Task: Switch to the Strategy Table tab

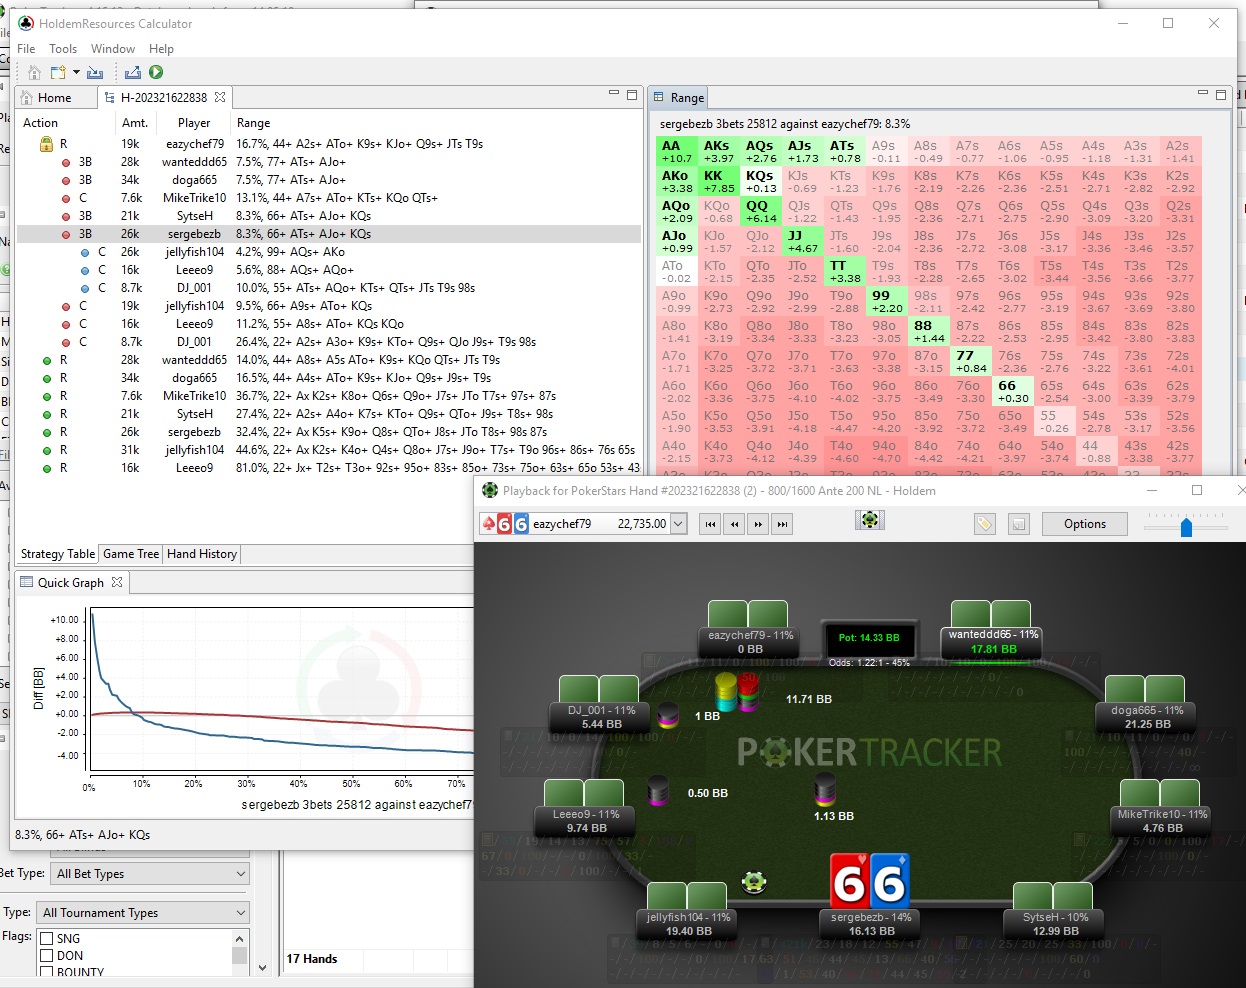Action: 58,554
